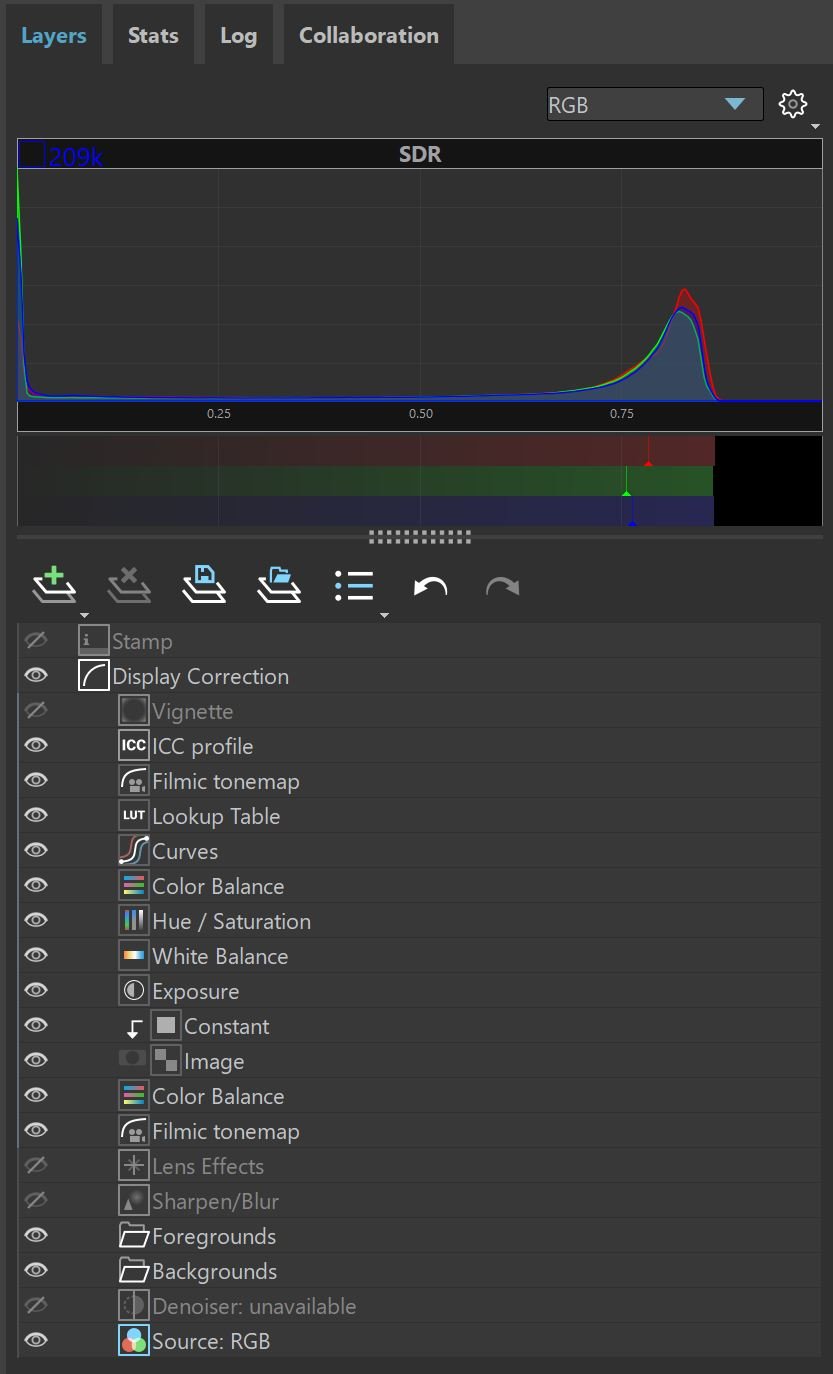Screen dimensions: 833x1374
Task: Click the Stamp layer icon
Action: coord(93,641)
